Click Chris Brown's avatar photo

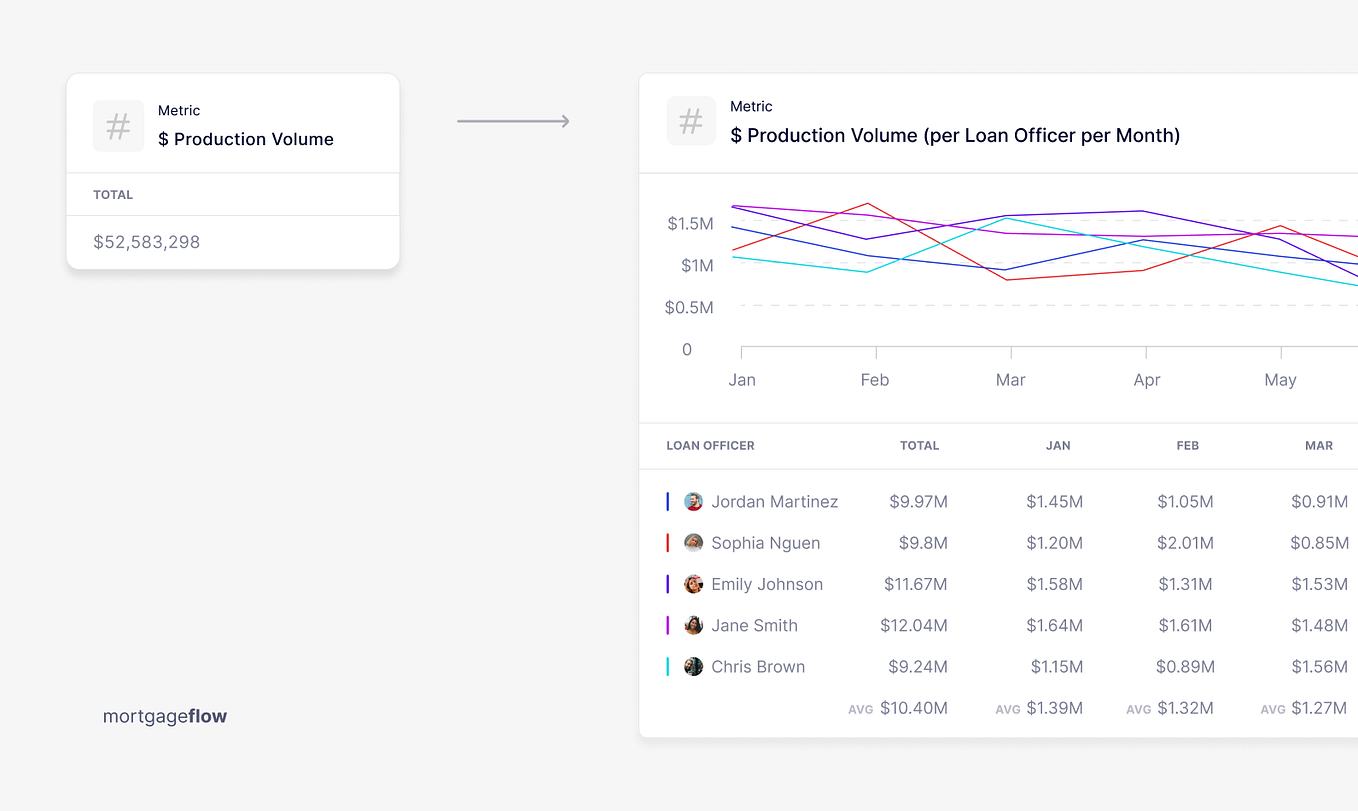coord(693,666)
